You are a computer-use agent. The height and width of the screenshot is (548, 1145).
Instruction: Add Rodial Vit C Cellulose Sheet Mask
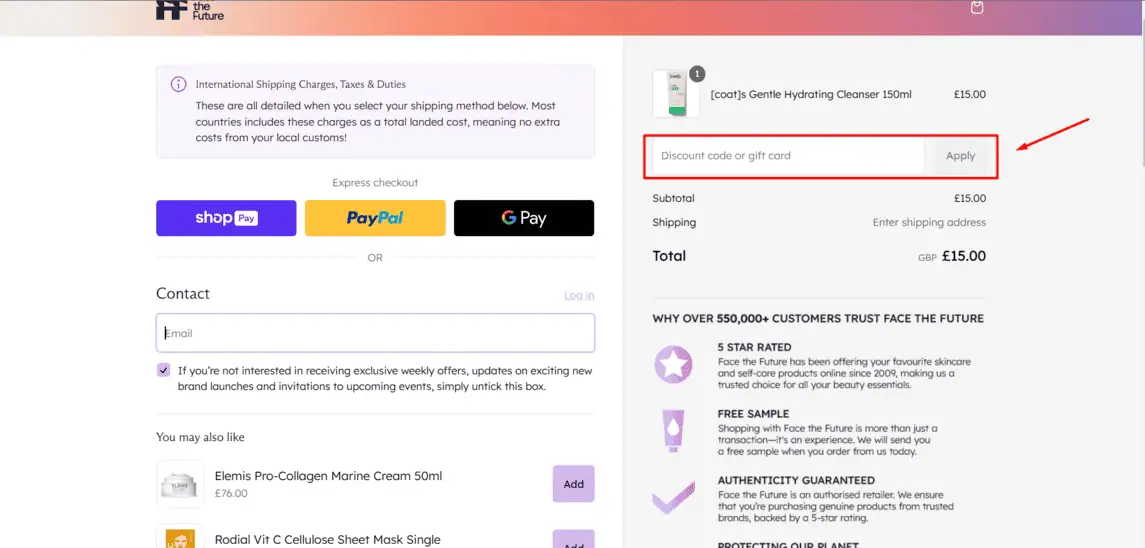tap(574, 541)
